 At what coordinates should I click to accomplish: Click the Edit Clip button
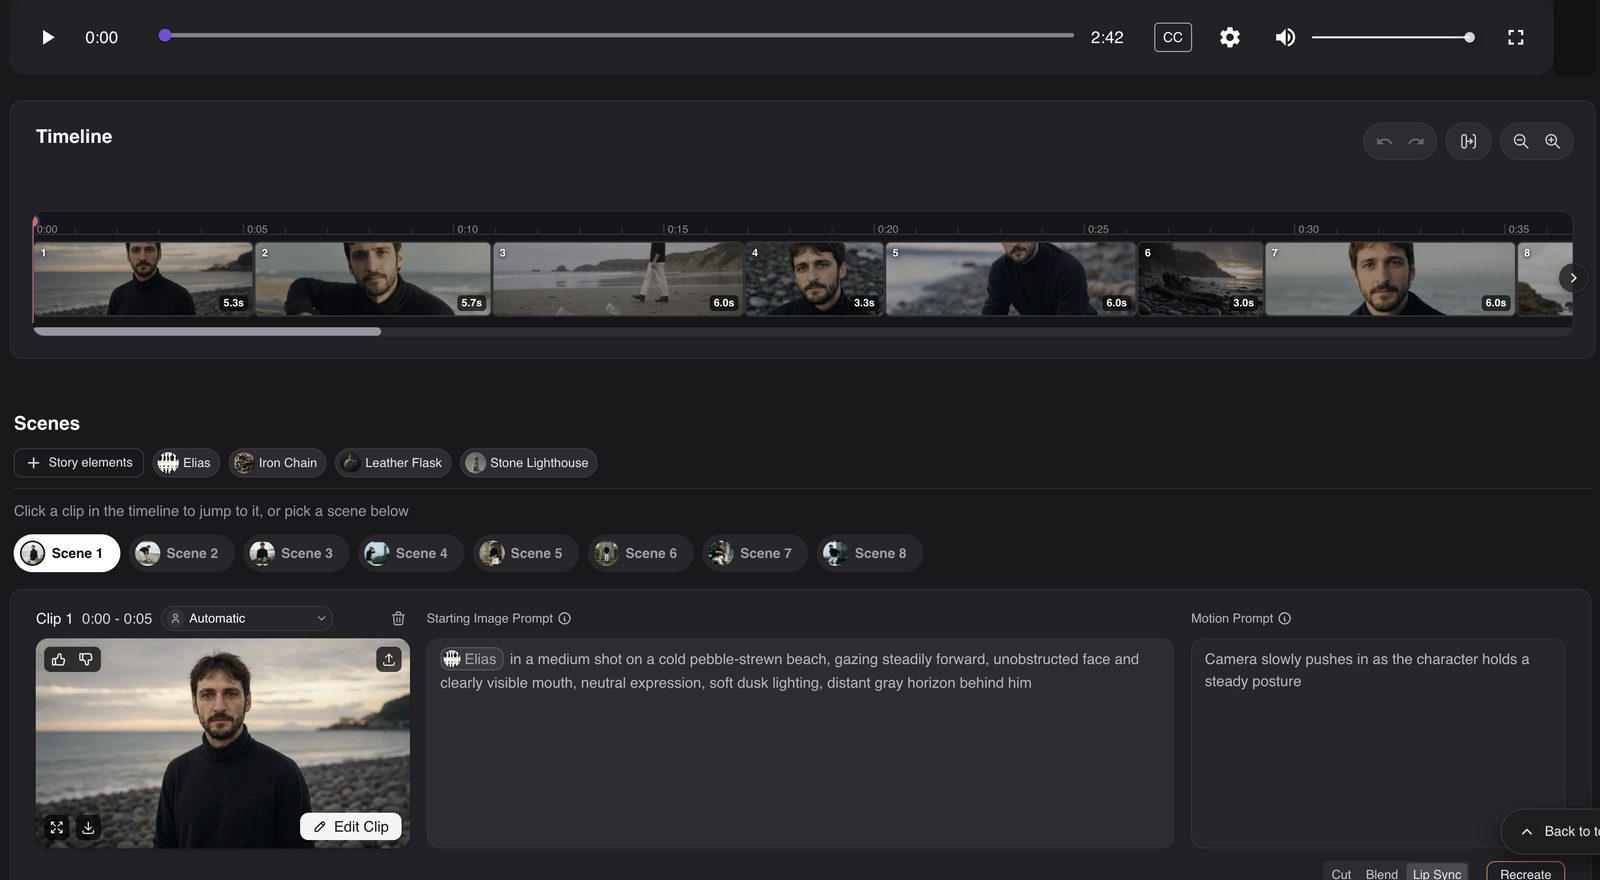(x=351, y=827)
